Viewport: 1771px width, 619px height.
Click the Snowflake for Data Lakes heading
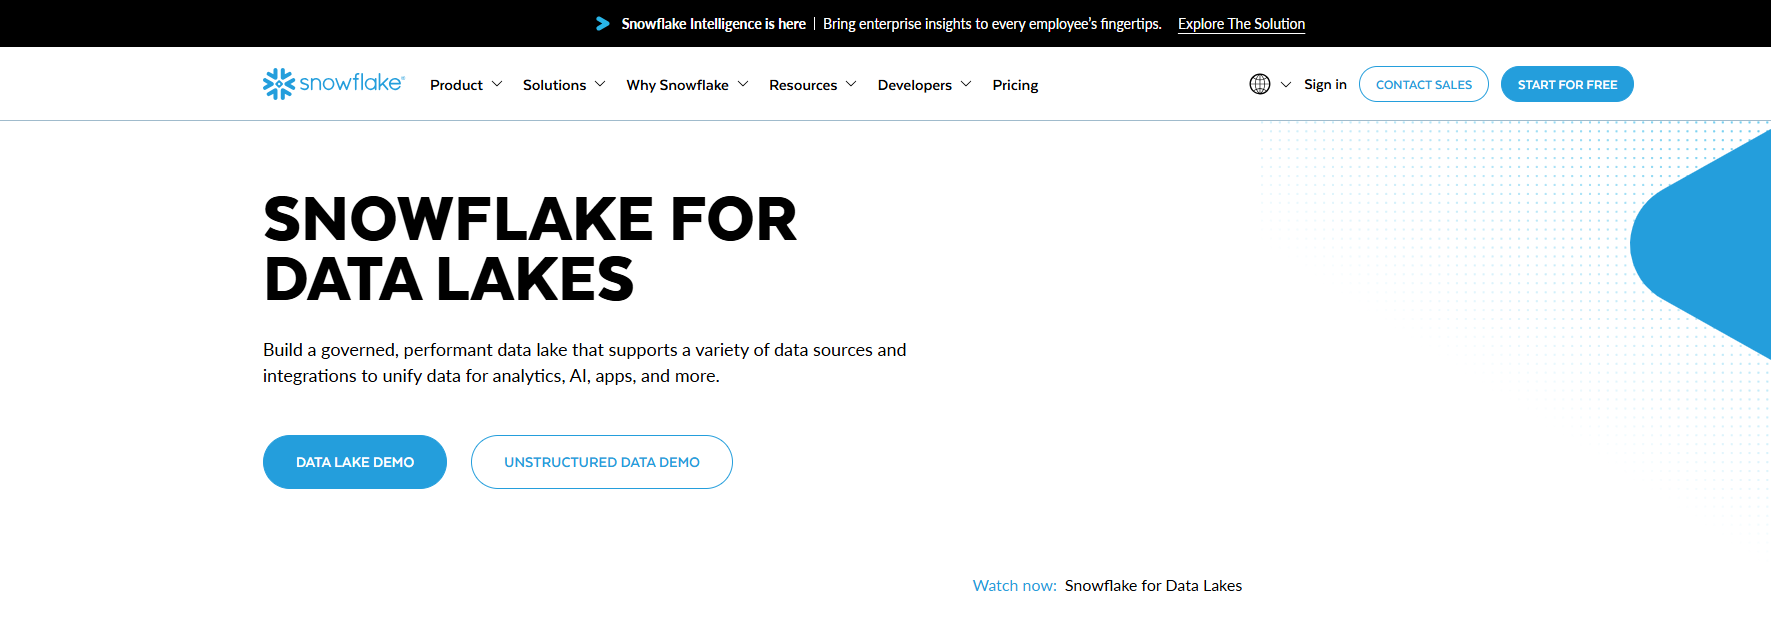coord(530,248)
